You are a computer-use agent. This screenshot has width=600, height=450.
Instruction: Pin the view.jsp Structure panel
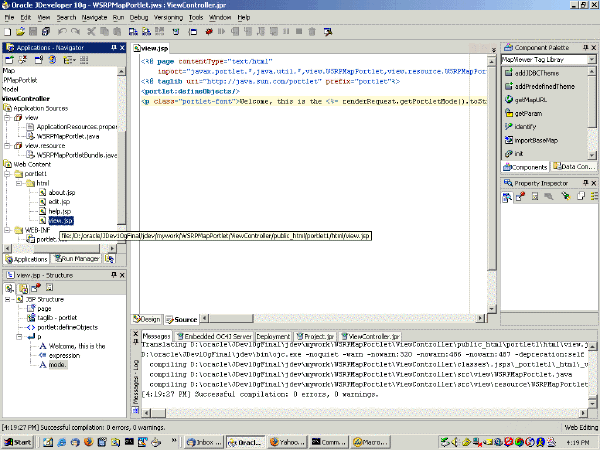pyautogui.click(x=114, y=275)
